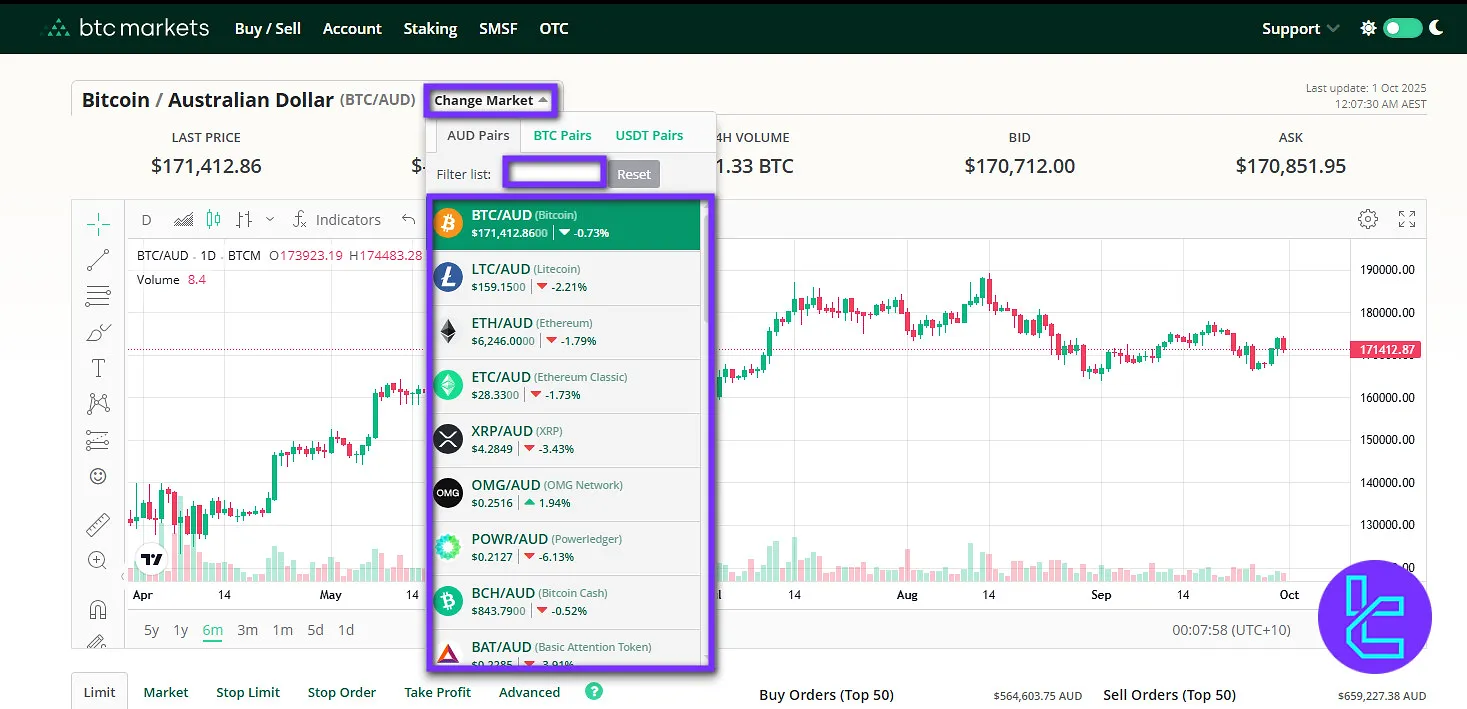Select the 1d chart timeframe
Viewport: 1467px width, 709px height.
pos(345,630)
